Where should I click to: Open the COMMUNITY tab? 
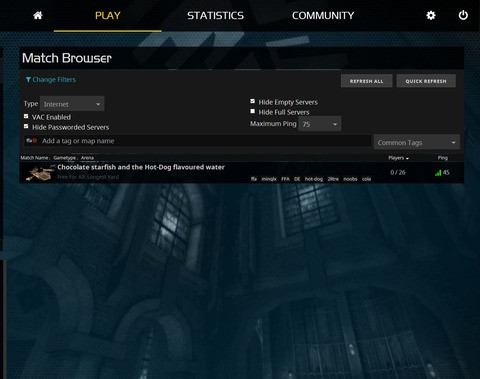point(323,16)
